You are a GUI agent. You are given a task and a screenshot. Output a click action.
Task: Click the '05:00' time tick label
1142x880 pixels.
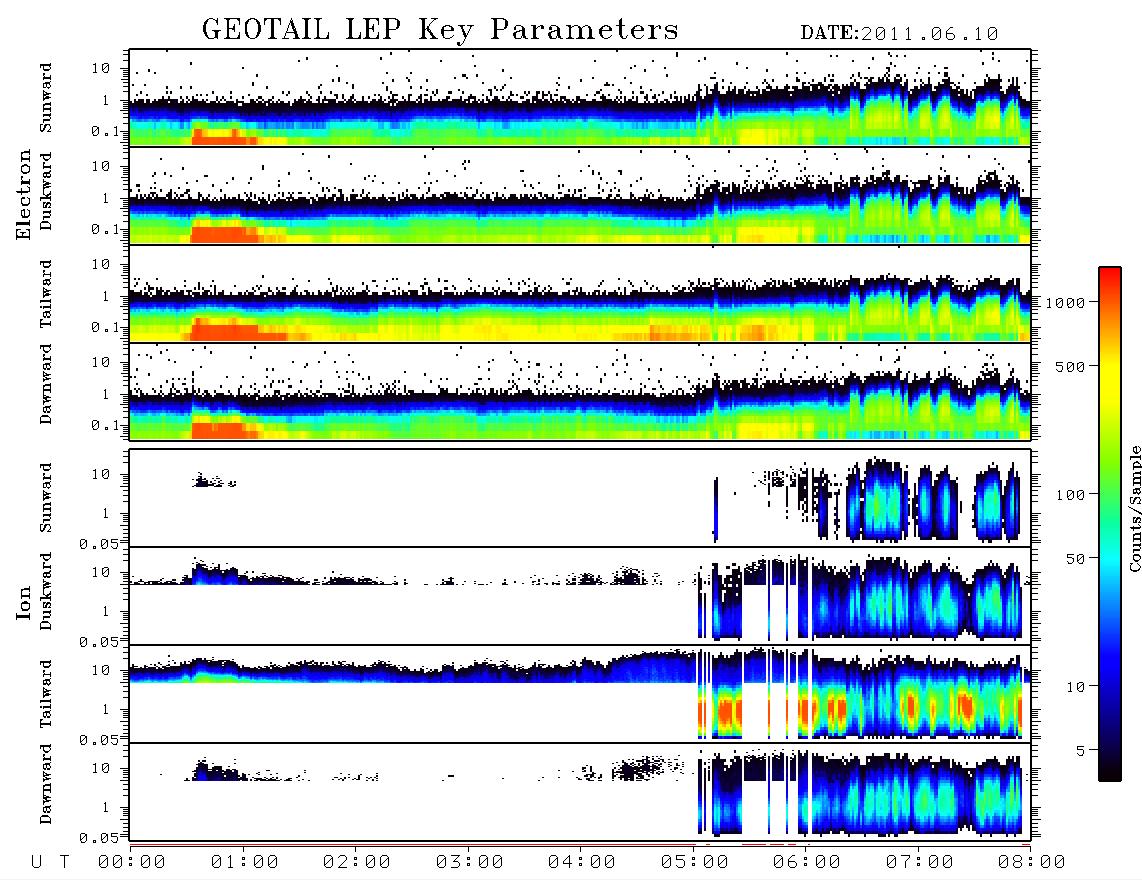tap(695, 863)
